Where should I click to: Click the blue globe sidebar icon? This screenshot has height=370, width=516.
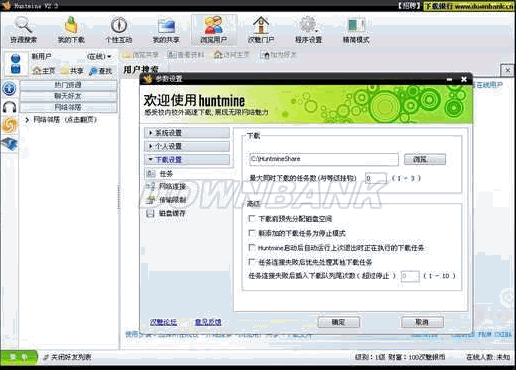click(9, 88)
